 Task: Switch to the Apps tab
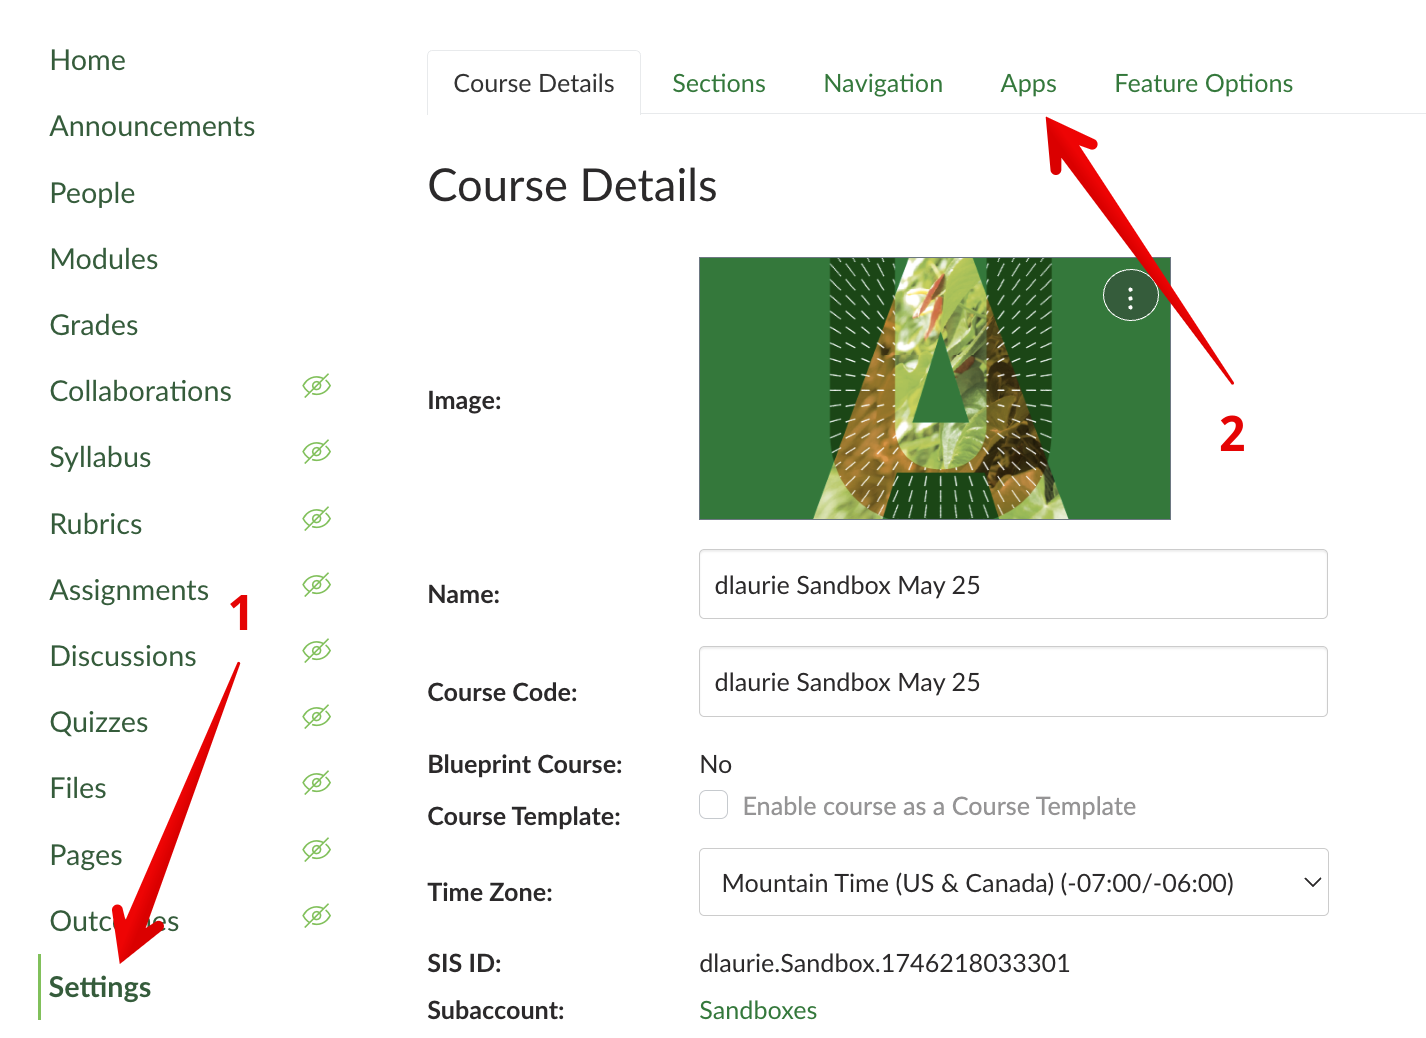point(1028,84)
